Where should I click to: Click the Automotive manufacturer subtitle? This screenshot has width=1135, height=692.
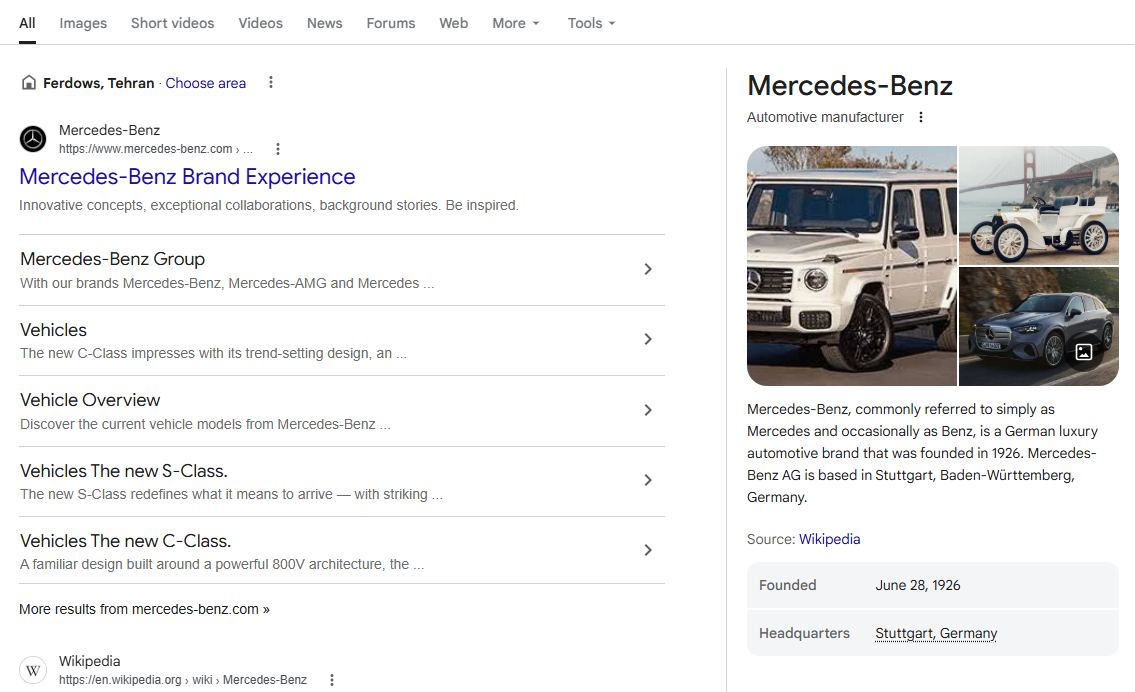point(825,117)
